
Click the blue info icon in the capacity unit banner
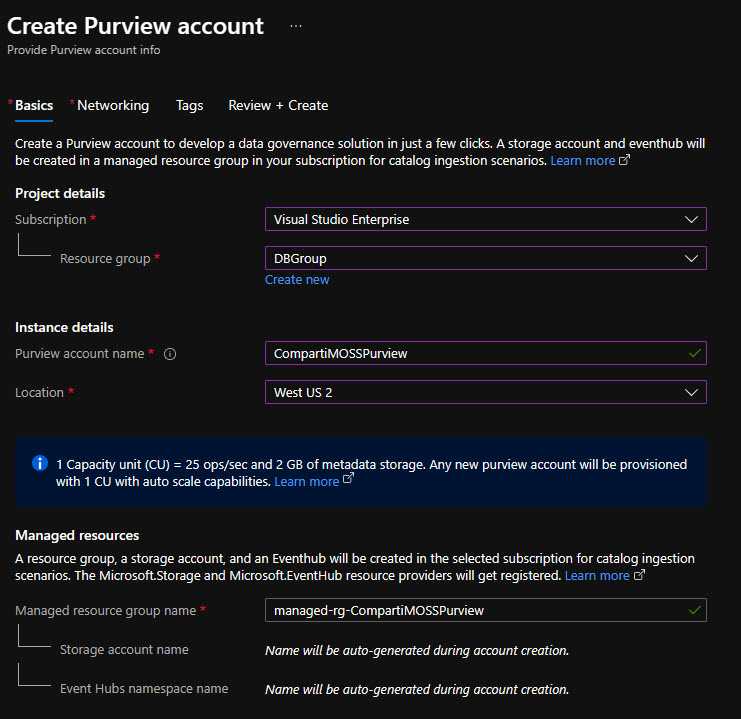tap(40, 463)
